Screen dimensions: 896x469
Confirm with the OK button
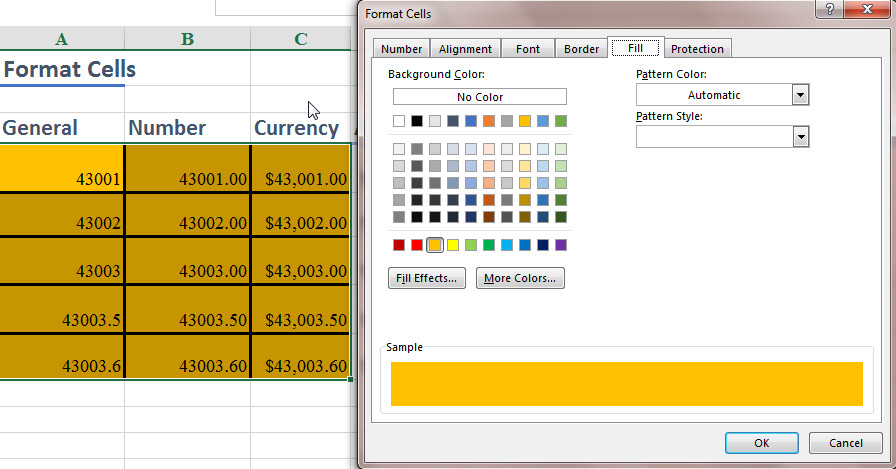[x=761, y=443]
